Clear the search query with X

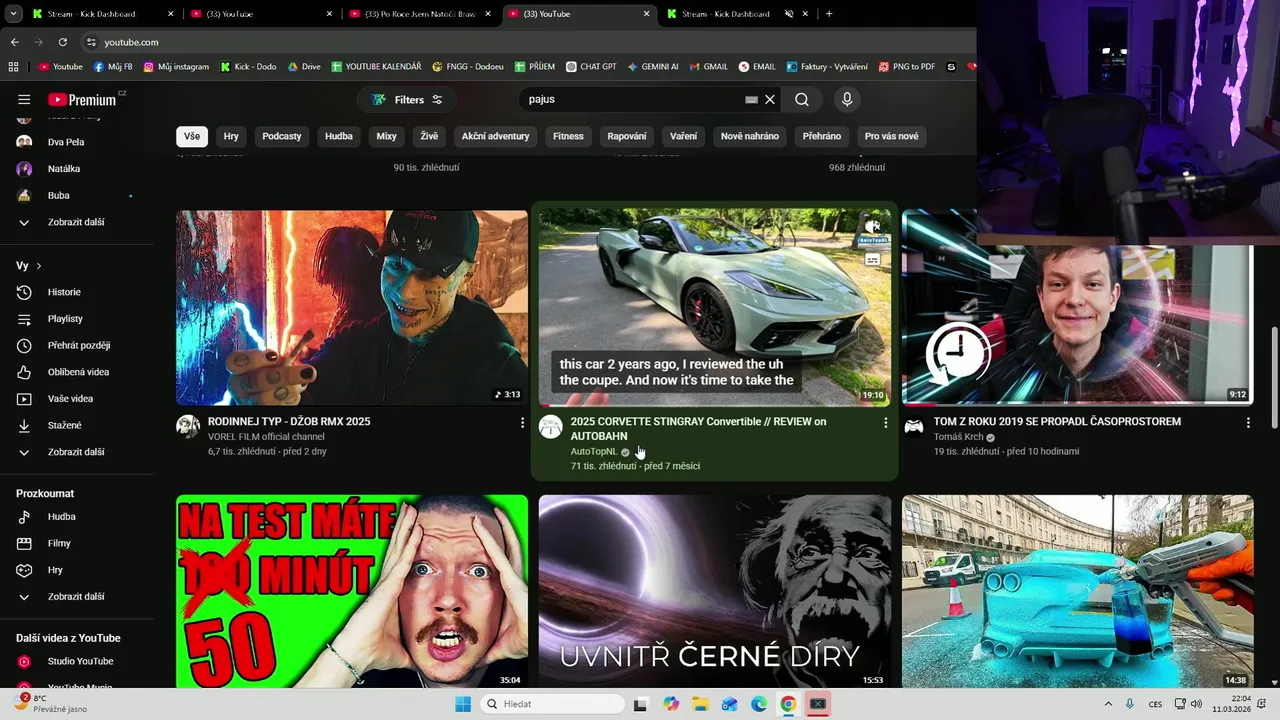click(x=770, y=99)
